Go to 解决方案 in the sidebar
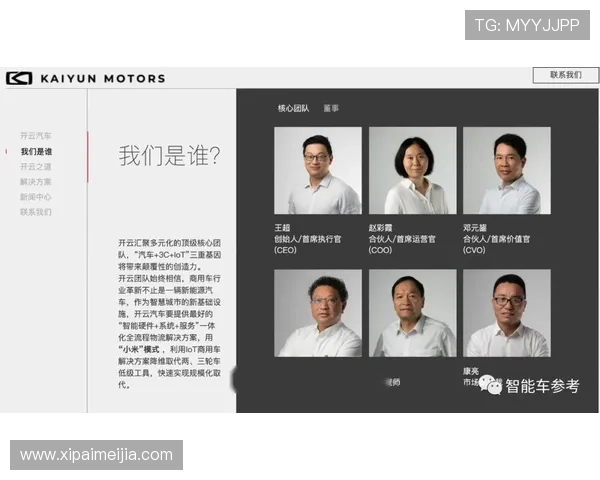600x480 pixels. tap(36, 182)
